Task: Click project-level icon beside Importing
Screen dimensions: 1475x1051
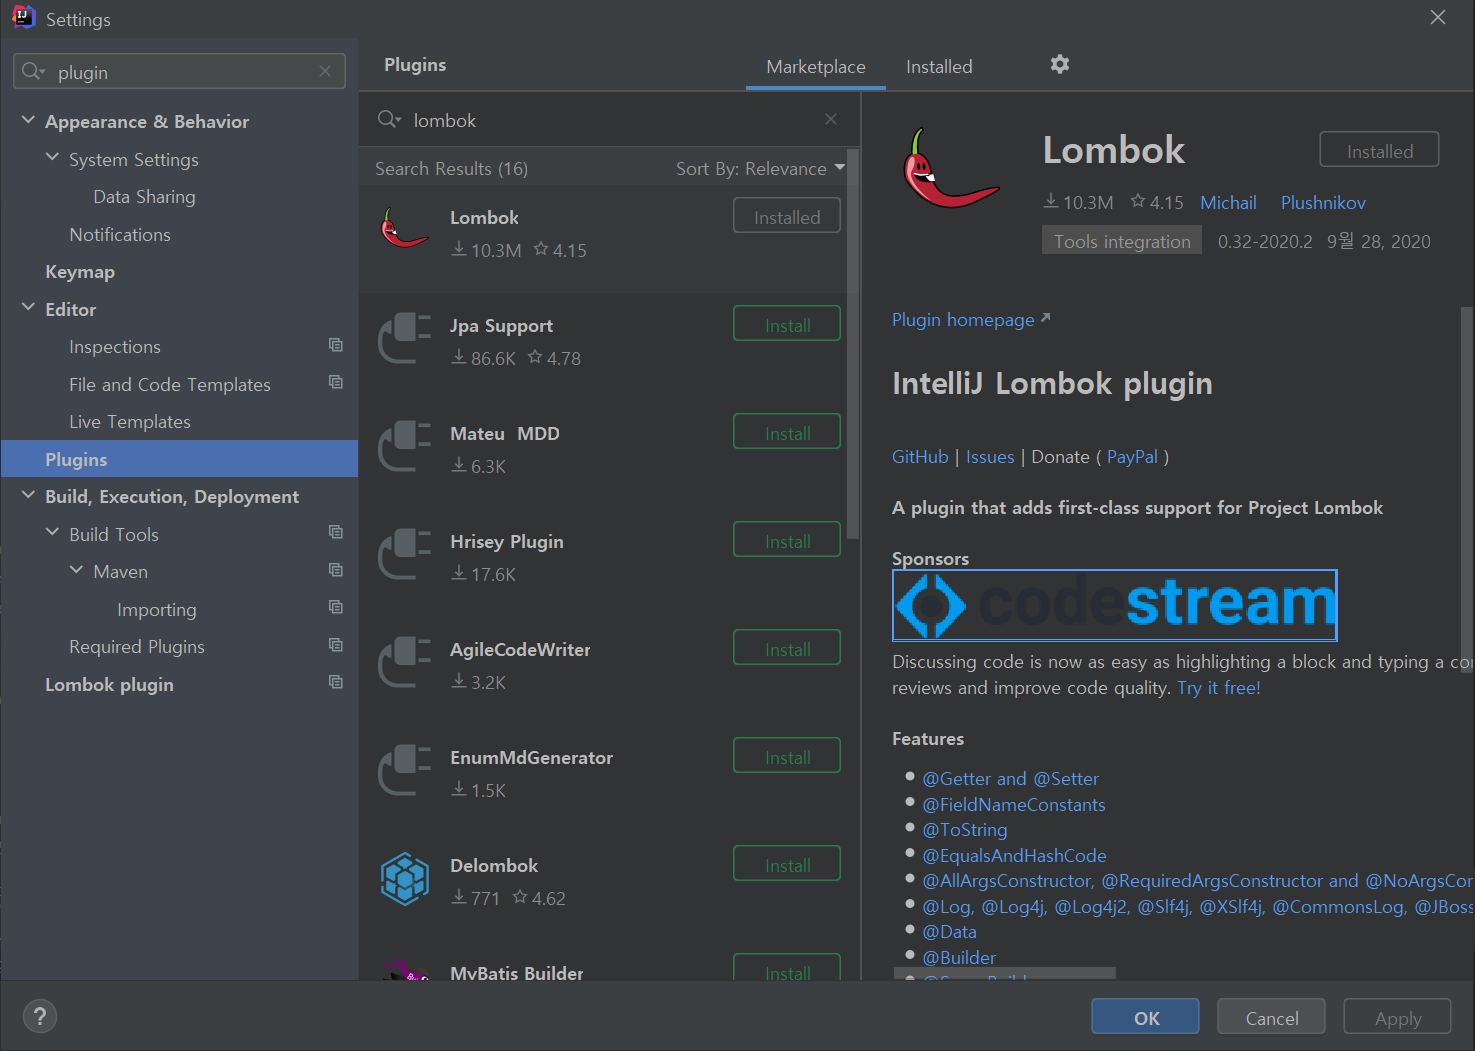Action: pyautogui.click(x=336, y=607)
